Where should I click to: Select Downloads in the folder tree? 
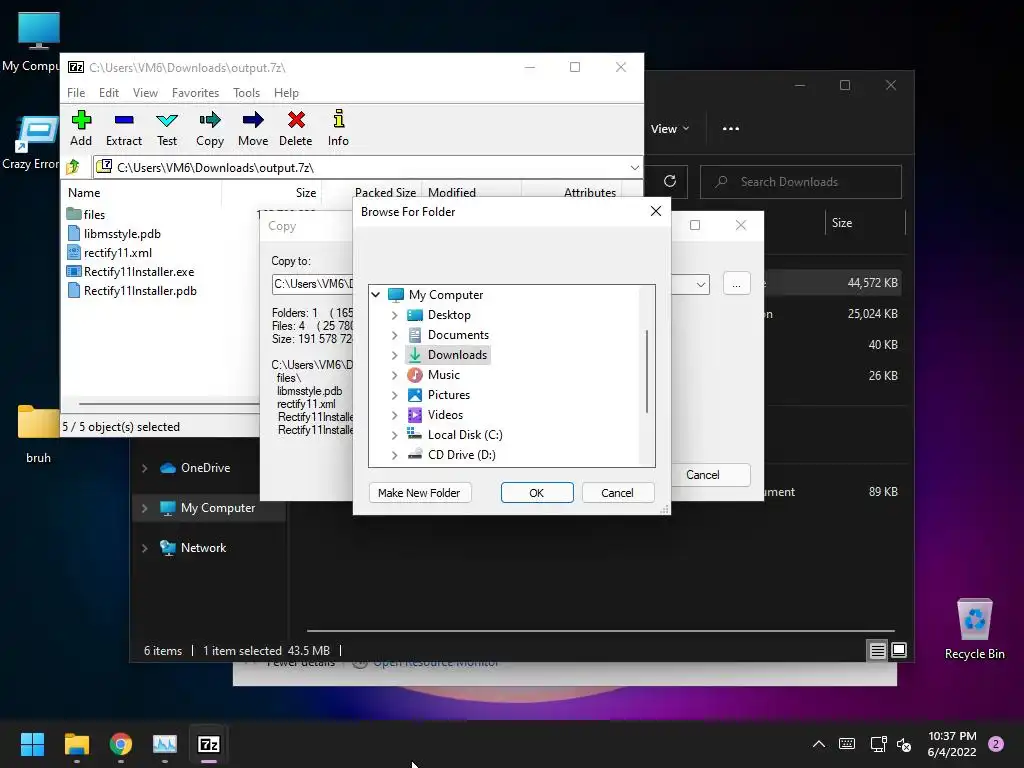(x=447, y=355)
